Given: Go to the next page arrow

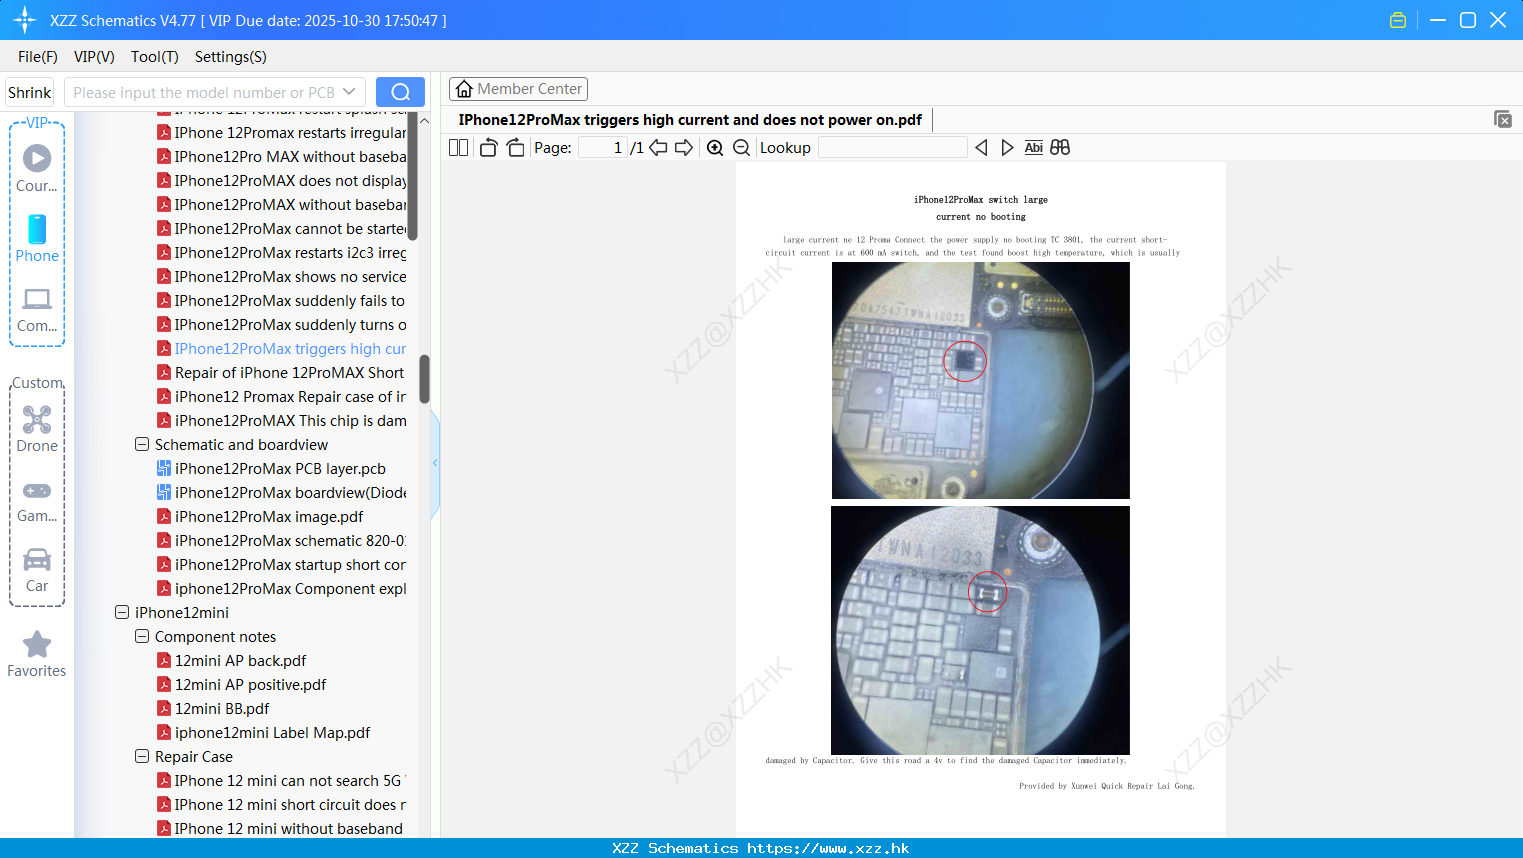Looking at the screenshot, I should pos(684,147).
